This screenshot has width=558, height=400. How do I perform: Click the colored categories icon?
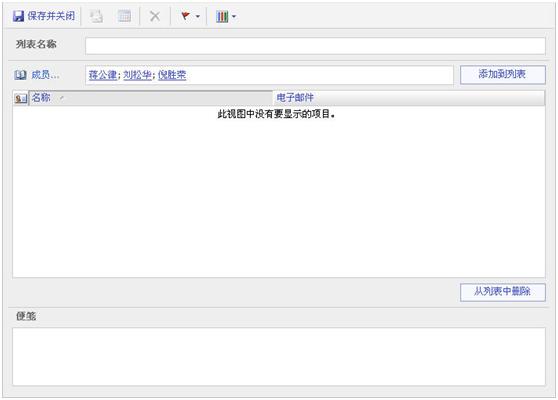(222, 16)
